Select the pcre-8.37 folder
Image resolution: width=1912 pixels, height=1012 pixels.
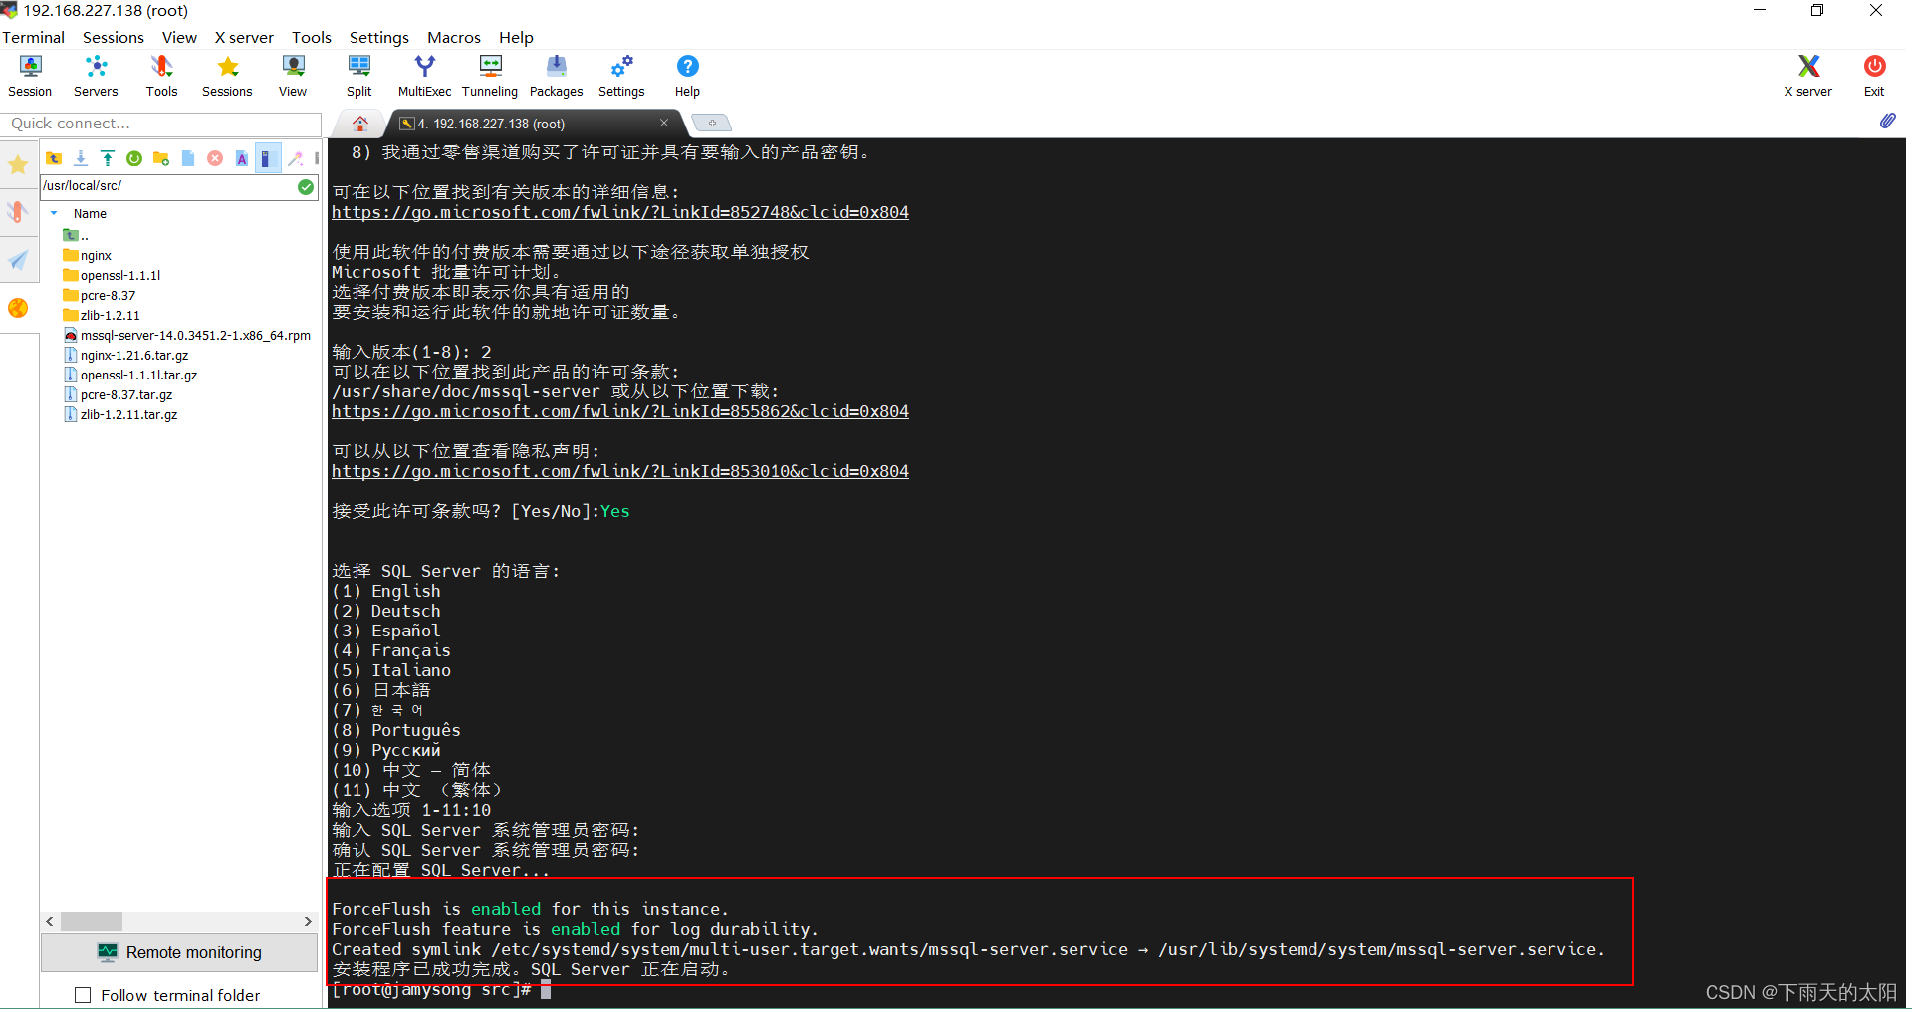pyautogui.click(x=99, y=296)
